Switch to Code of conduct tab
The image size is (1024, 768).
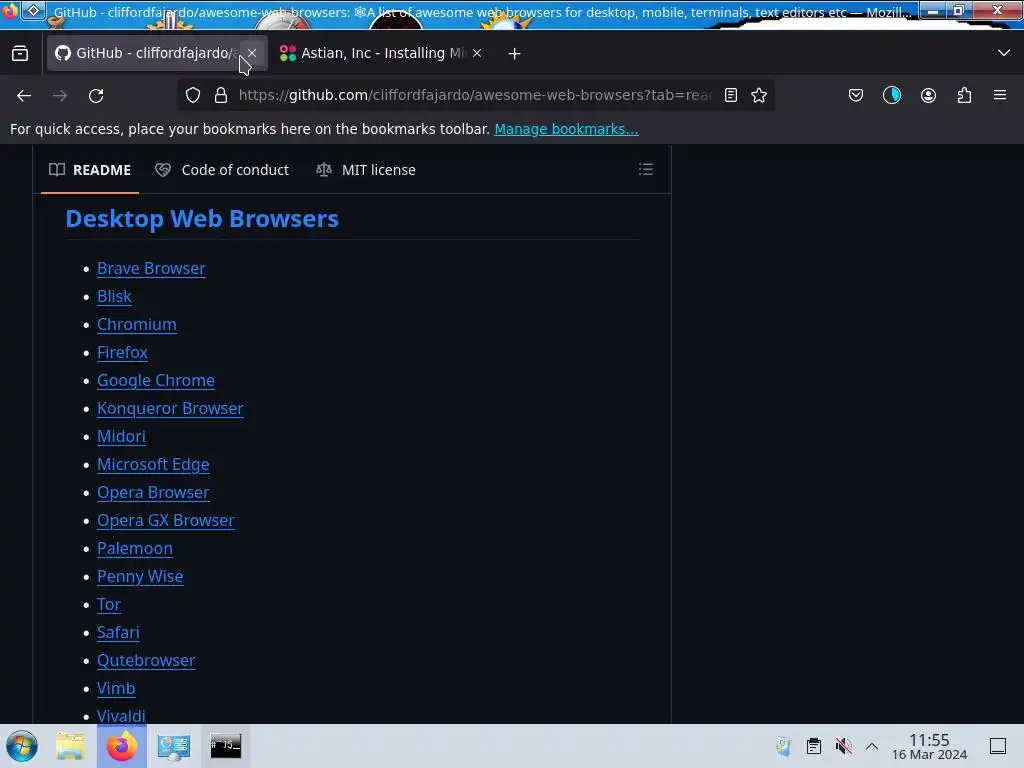point(222,170)
